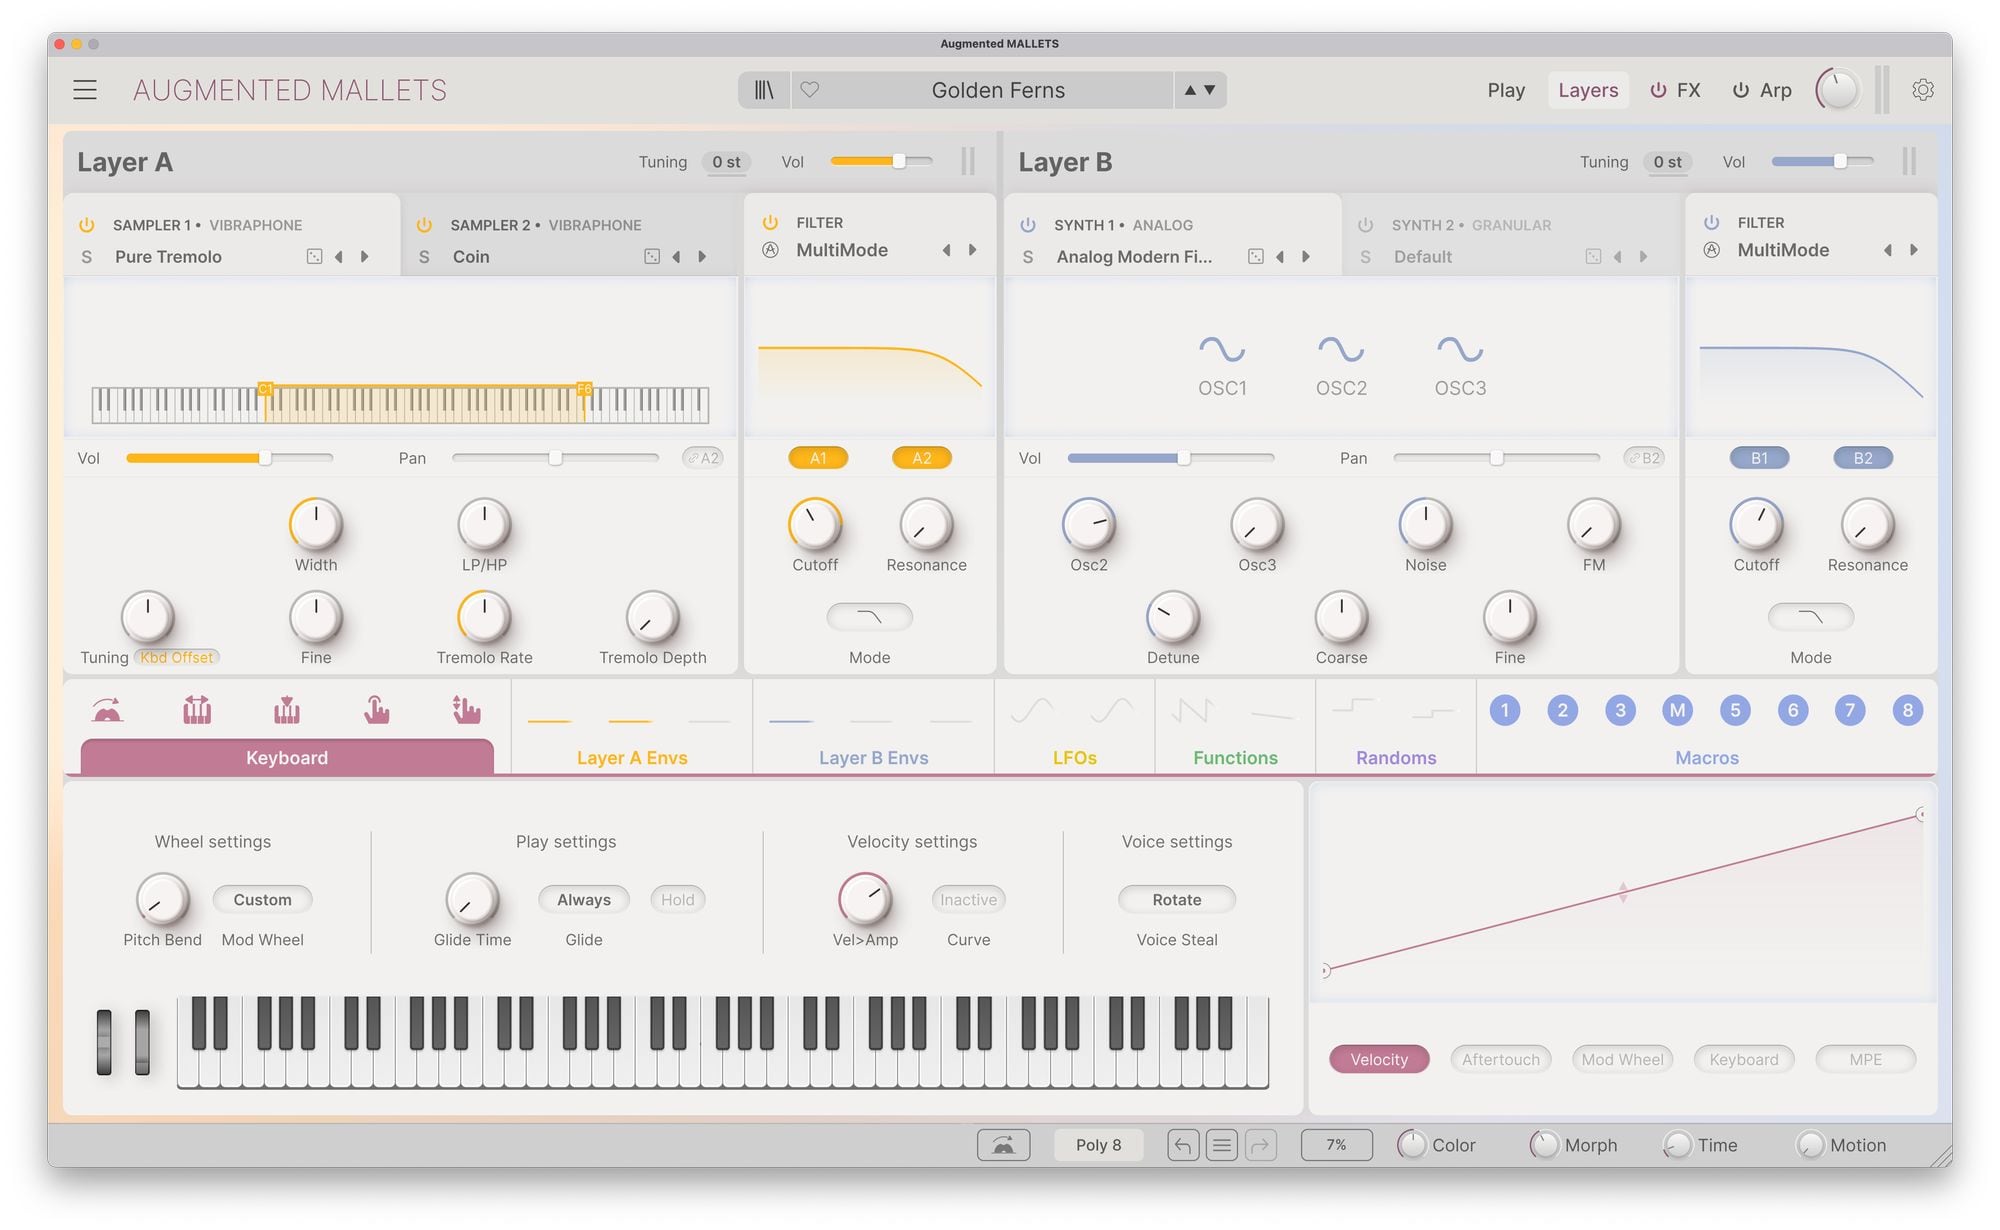Screen dimensions: 2000x1230
Task: Randomize Analog Modern synth with dice icon
Action: 1256,257
